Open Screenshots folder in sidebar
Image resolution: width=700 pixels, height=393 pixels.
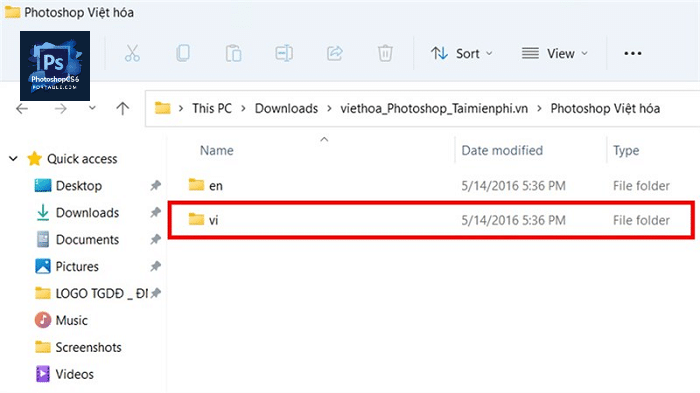pyautogui.click(x=88, y=347)
